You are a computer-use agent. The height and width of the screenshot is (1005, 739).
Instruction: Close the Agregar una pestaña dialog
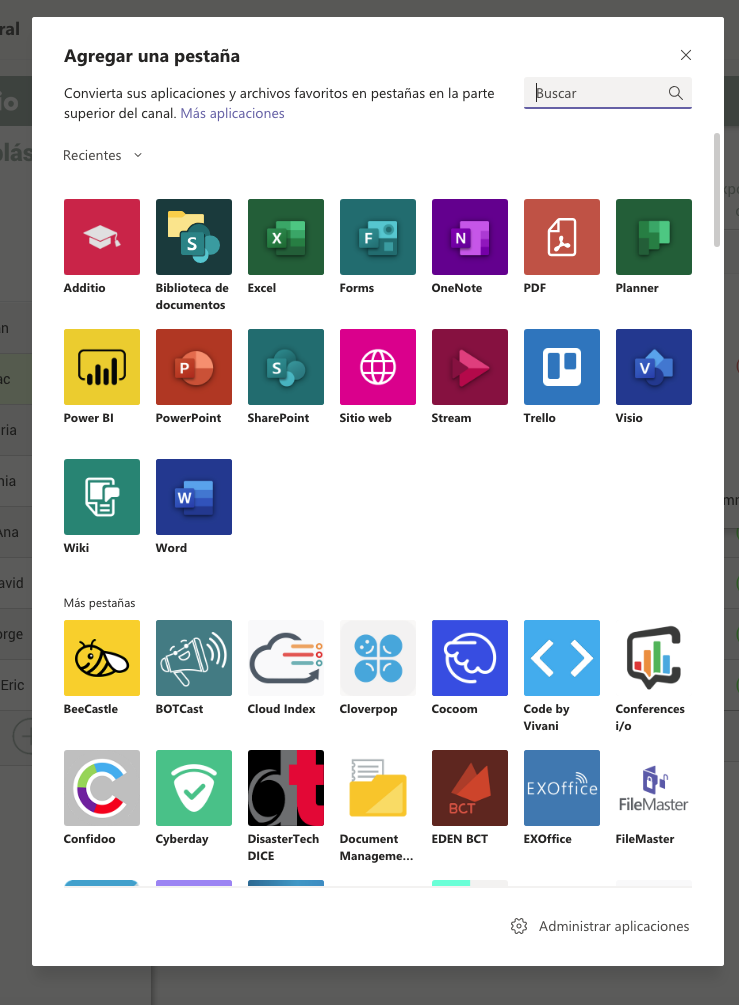pyautogui.click(x=686, y=55)
